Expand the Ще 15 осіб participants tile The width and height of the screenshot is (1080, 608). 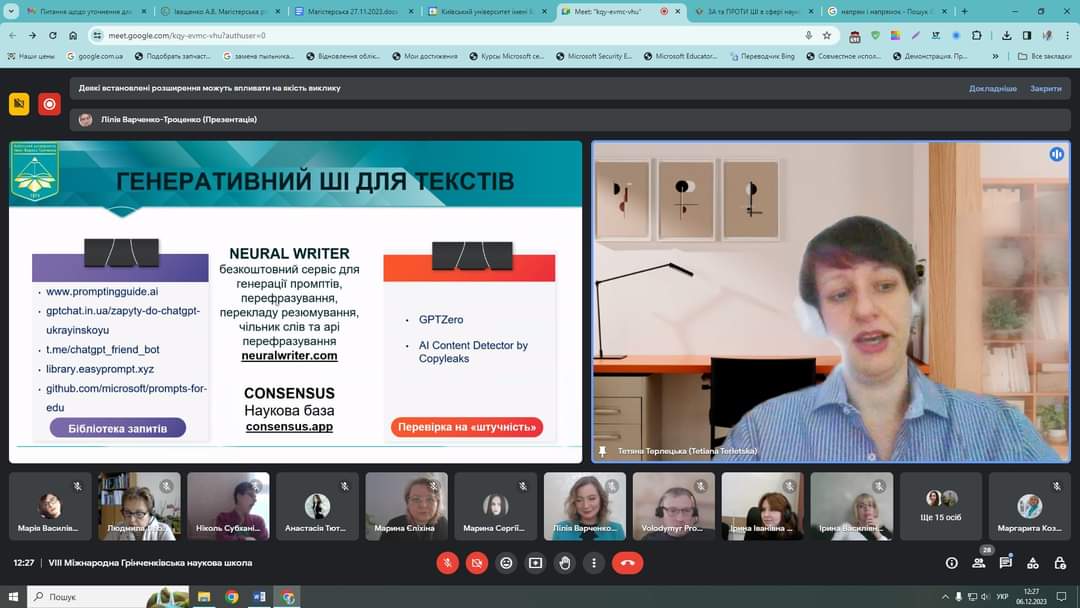[x=941, y=506]
